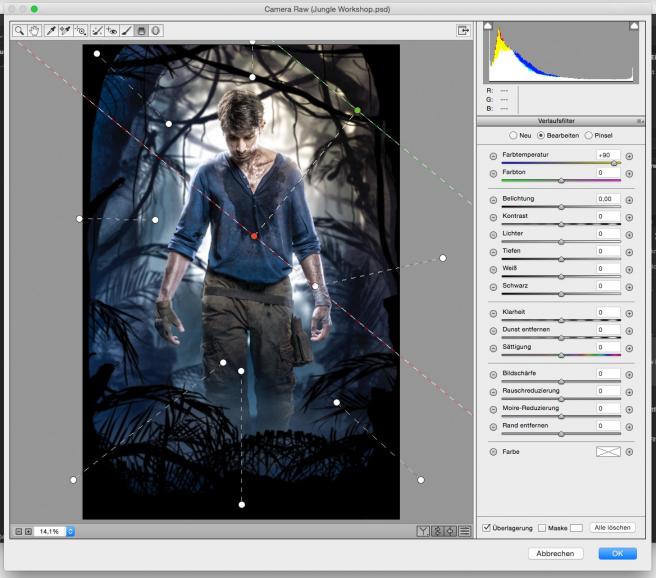Click the fullscreen toggle icon in the toolbar
The width and height of the screenshot is (656, 578).
point(463,31)
